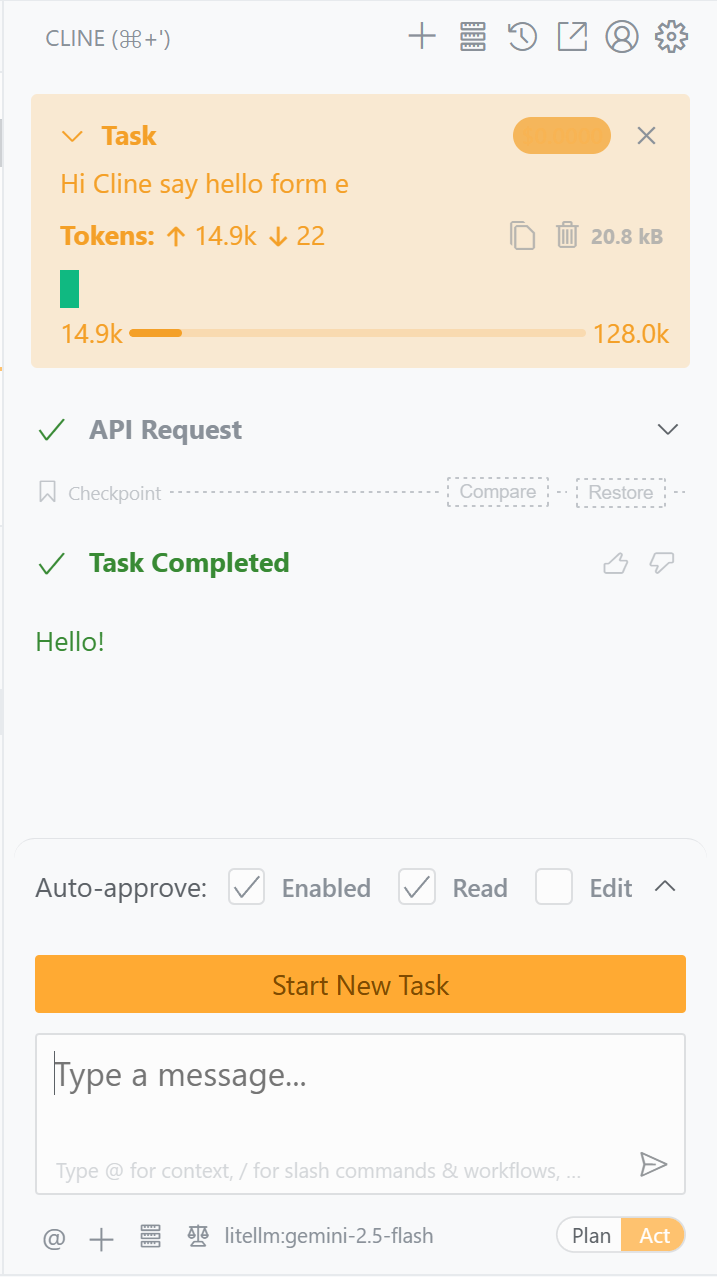Screen dimensions: 717x1277
Task: Toggle the Auto-approve Enabled checkbox
Action: pyautogui.click(x=247, y=887)
